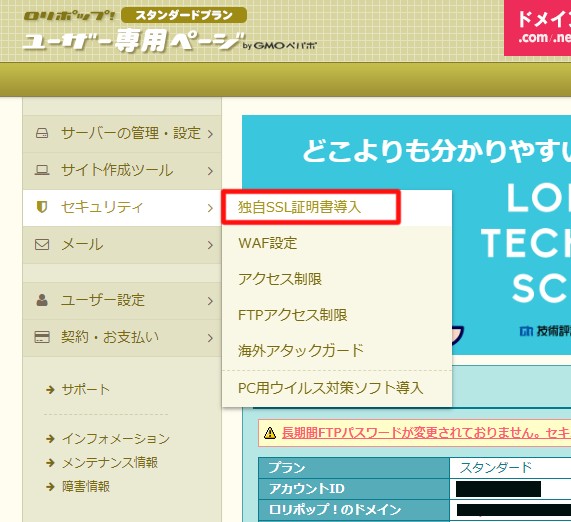Click the person icon beside ユーザー設定
The width and height of the screenshot is (571, 522).
pyautogui.click(x=42, y=300)
